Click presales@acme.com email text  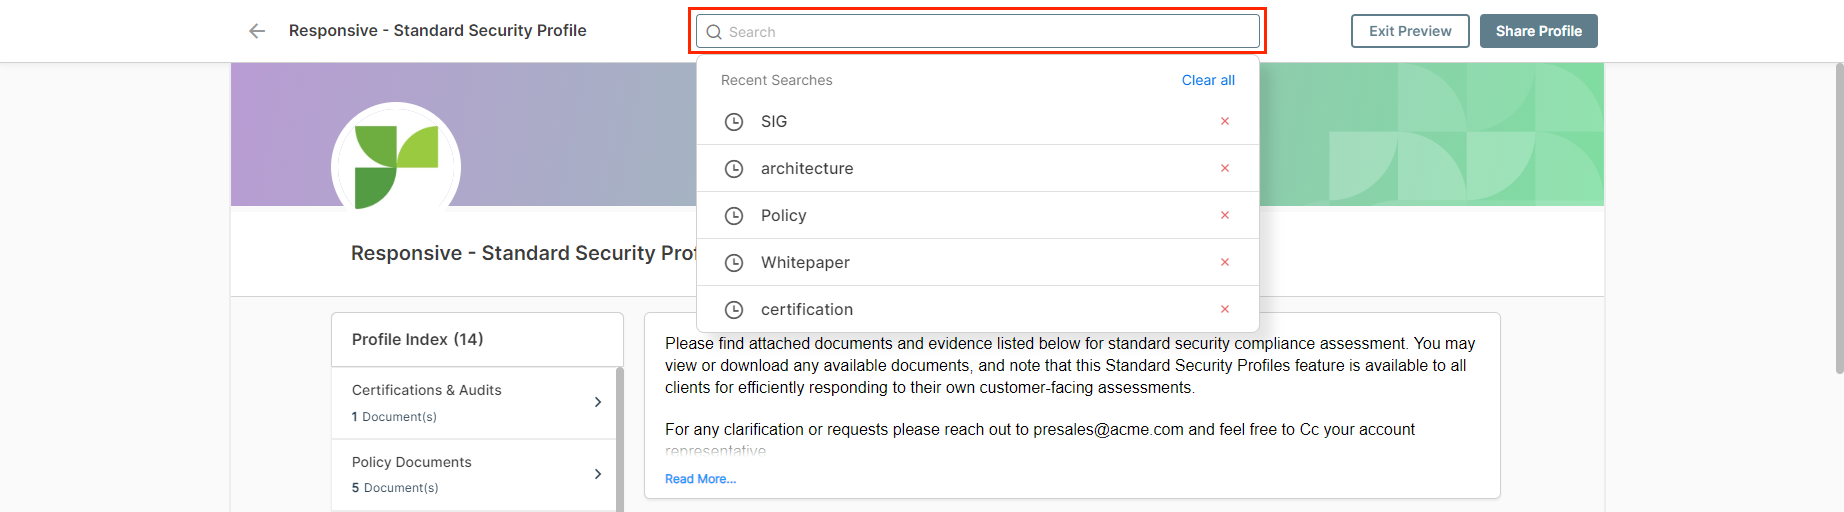[1108, 430]
